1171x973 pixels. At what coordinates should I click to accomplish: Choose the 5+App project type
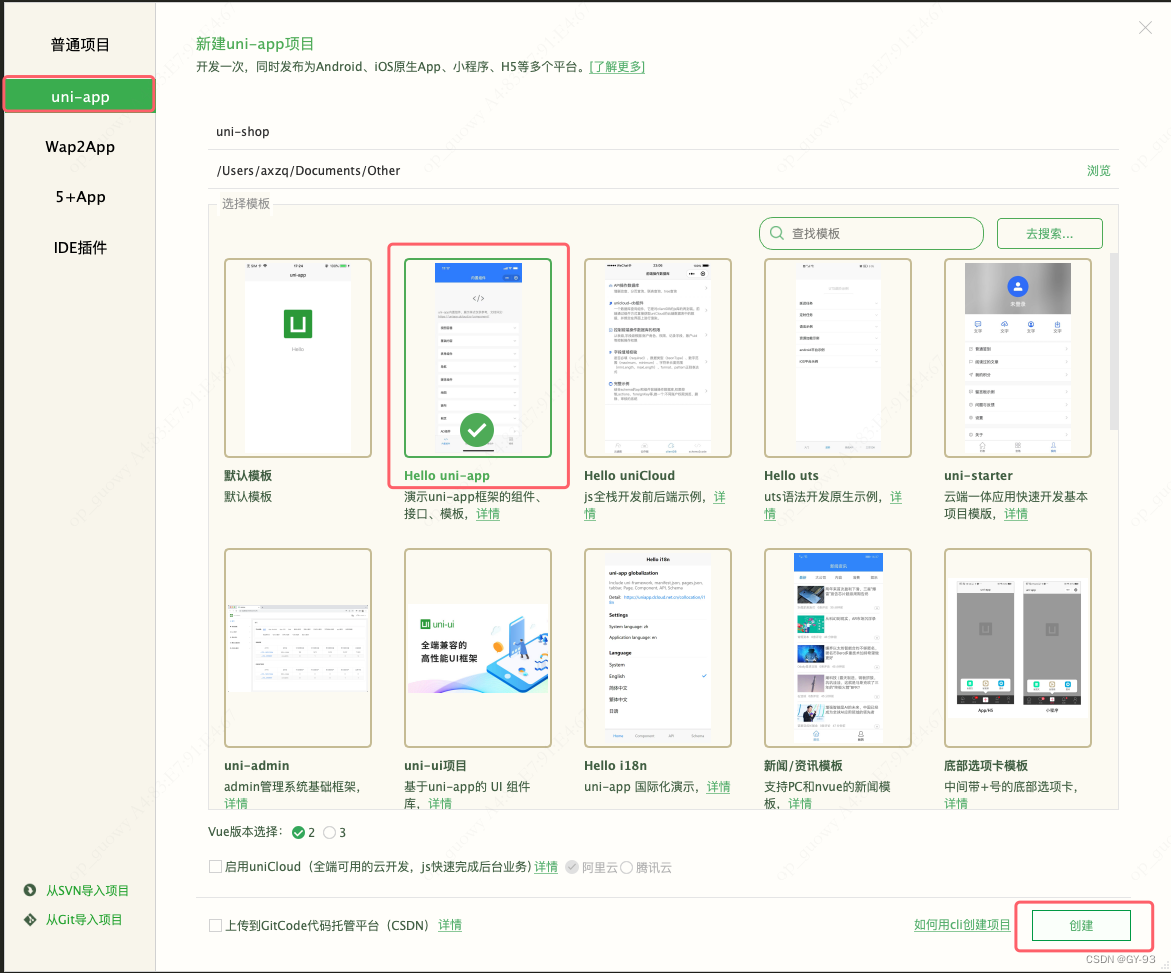80,197
